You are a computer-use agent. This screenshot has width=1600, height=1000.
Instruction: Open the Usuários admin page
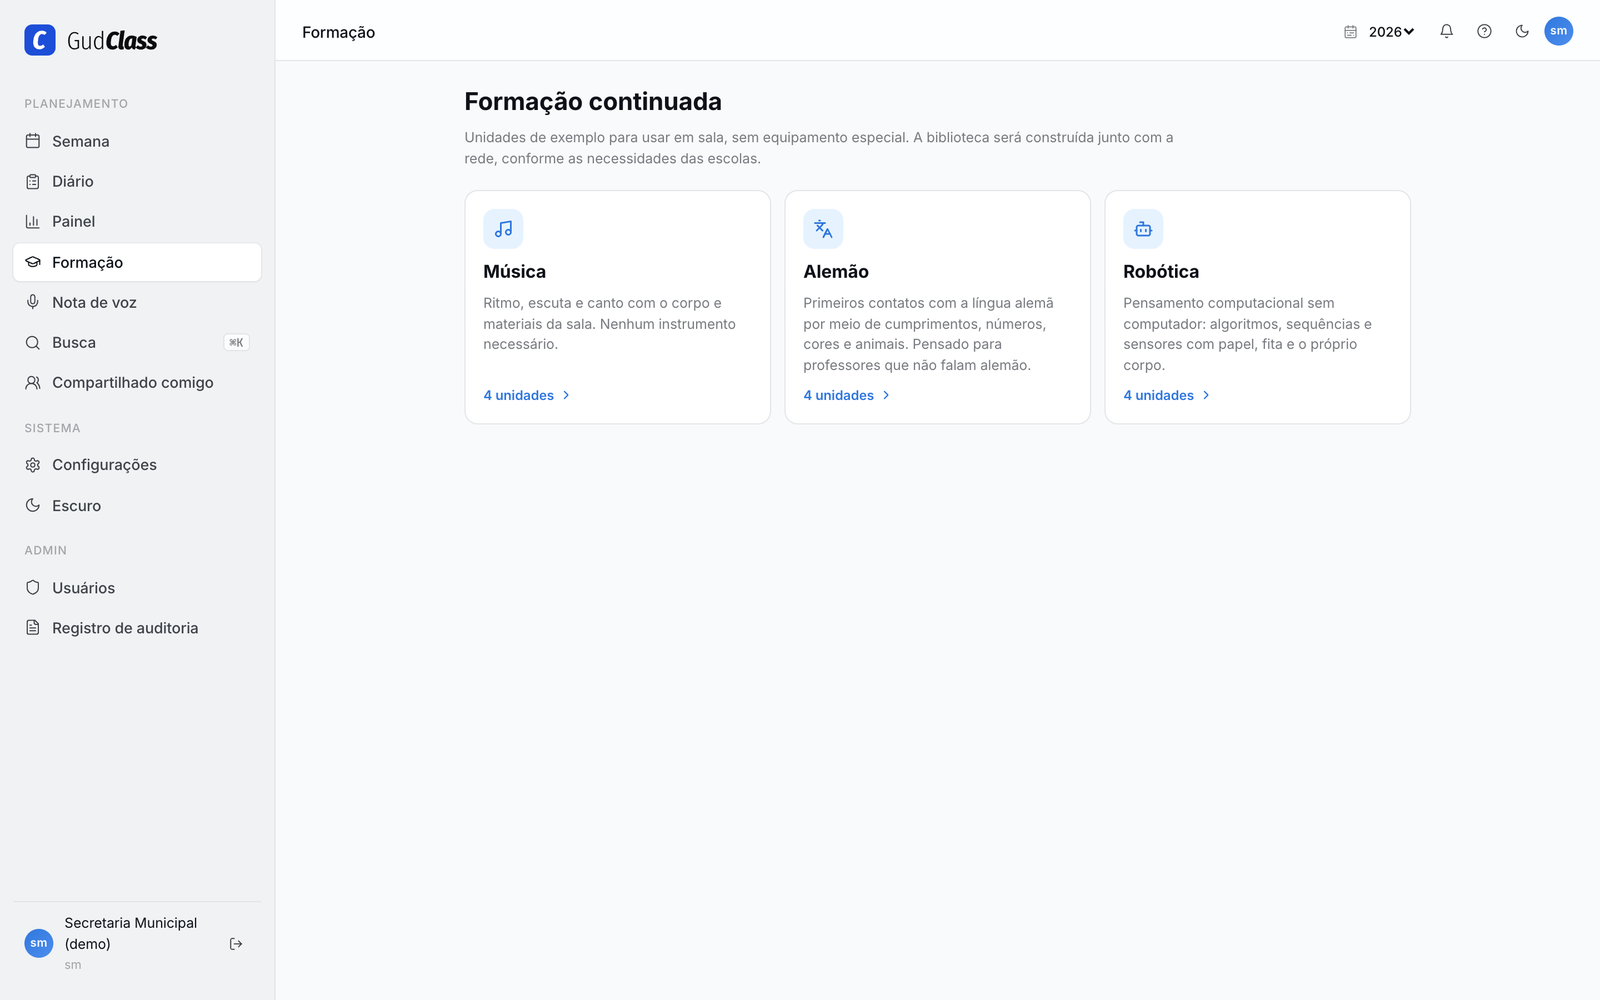click(x=137, y=588)
